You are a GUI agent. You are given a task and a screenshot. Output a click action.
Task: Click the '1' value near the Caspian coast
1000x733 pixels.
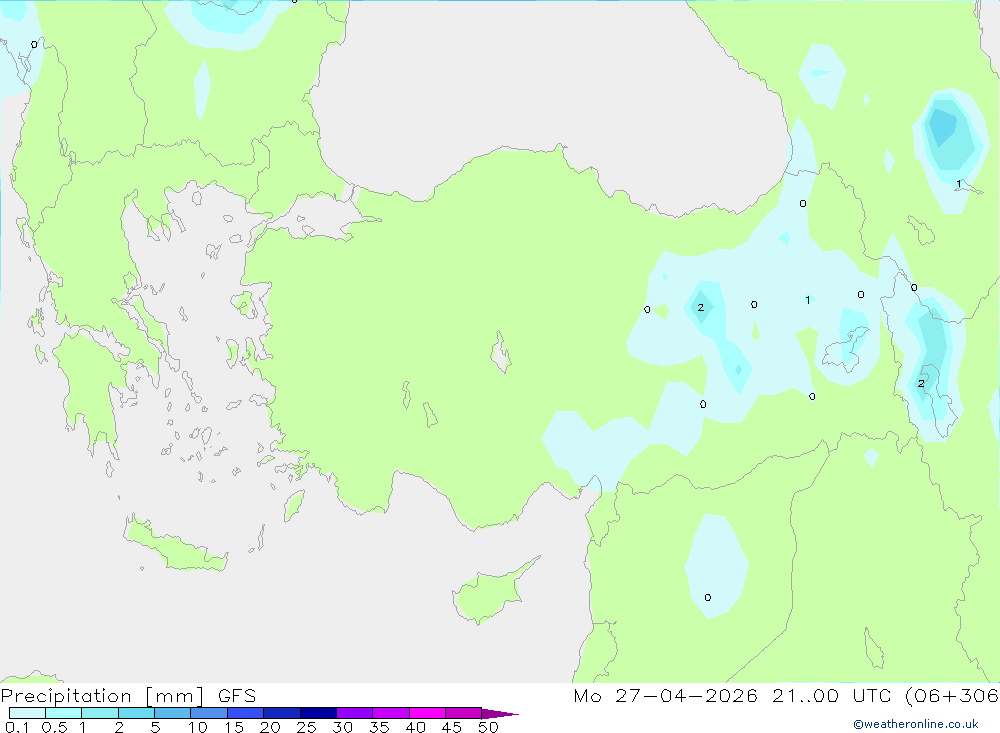tap(959, 184)
